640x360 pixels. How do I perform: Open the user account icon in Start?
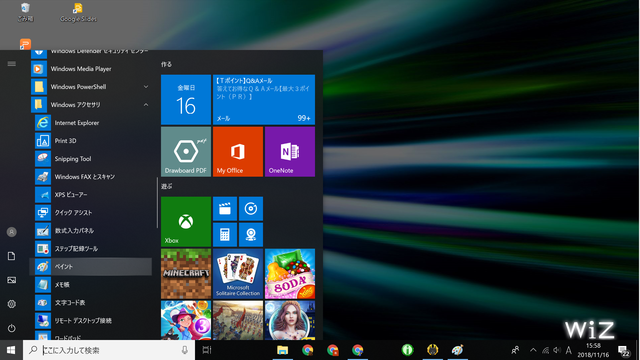click(11, 232)
